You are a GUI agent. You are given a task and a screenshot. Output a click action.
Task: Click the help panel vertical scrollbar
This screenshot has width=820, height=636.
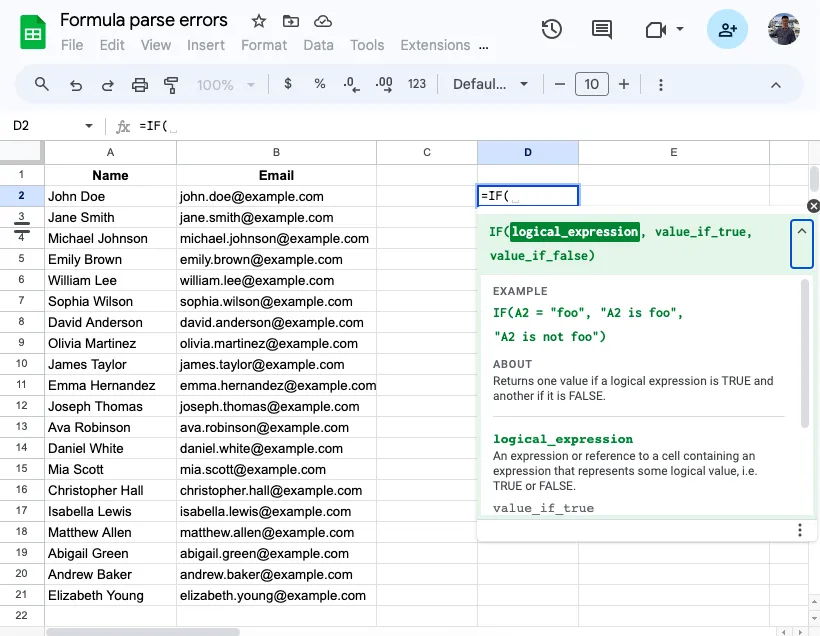[805, 353]
